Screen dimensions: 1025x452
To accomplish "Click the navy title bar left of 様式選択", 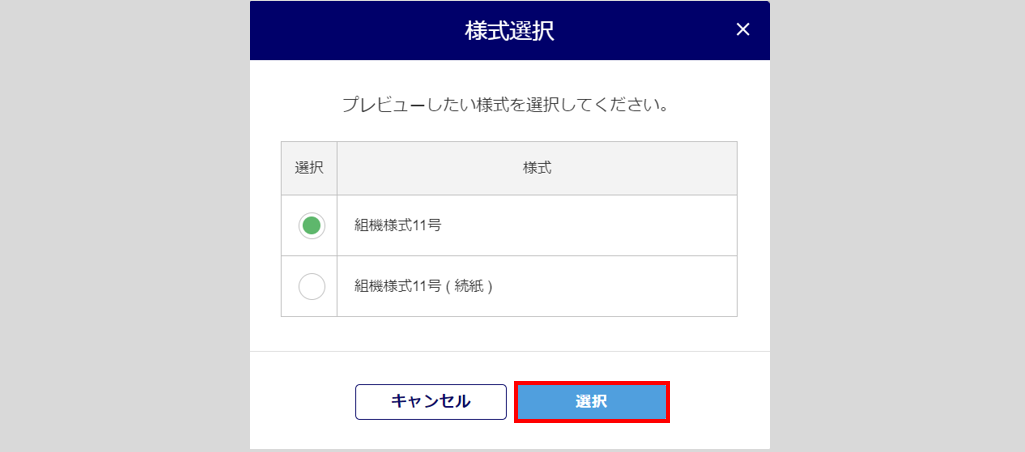I will tap(350, 30).
